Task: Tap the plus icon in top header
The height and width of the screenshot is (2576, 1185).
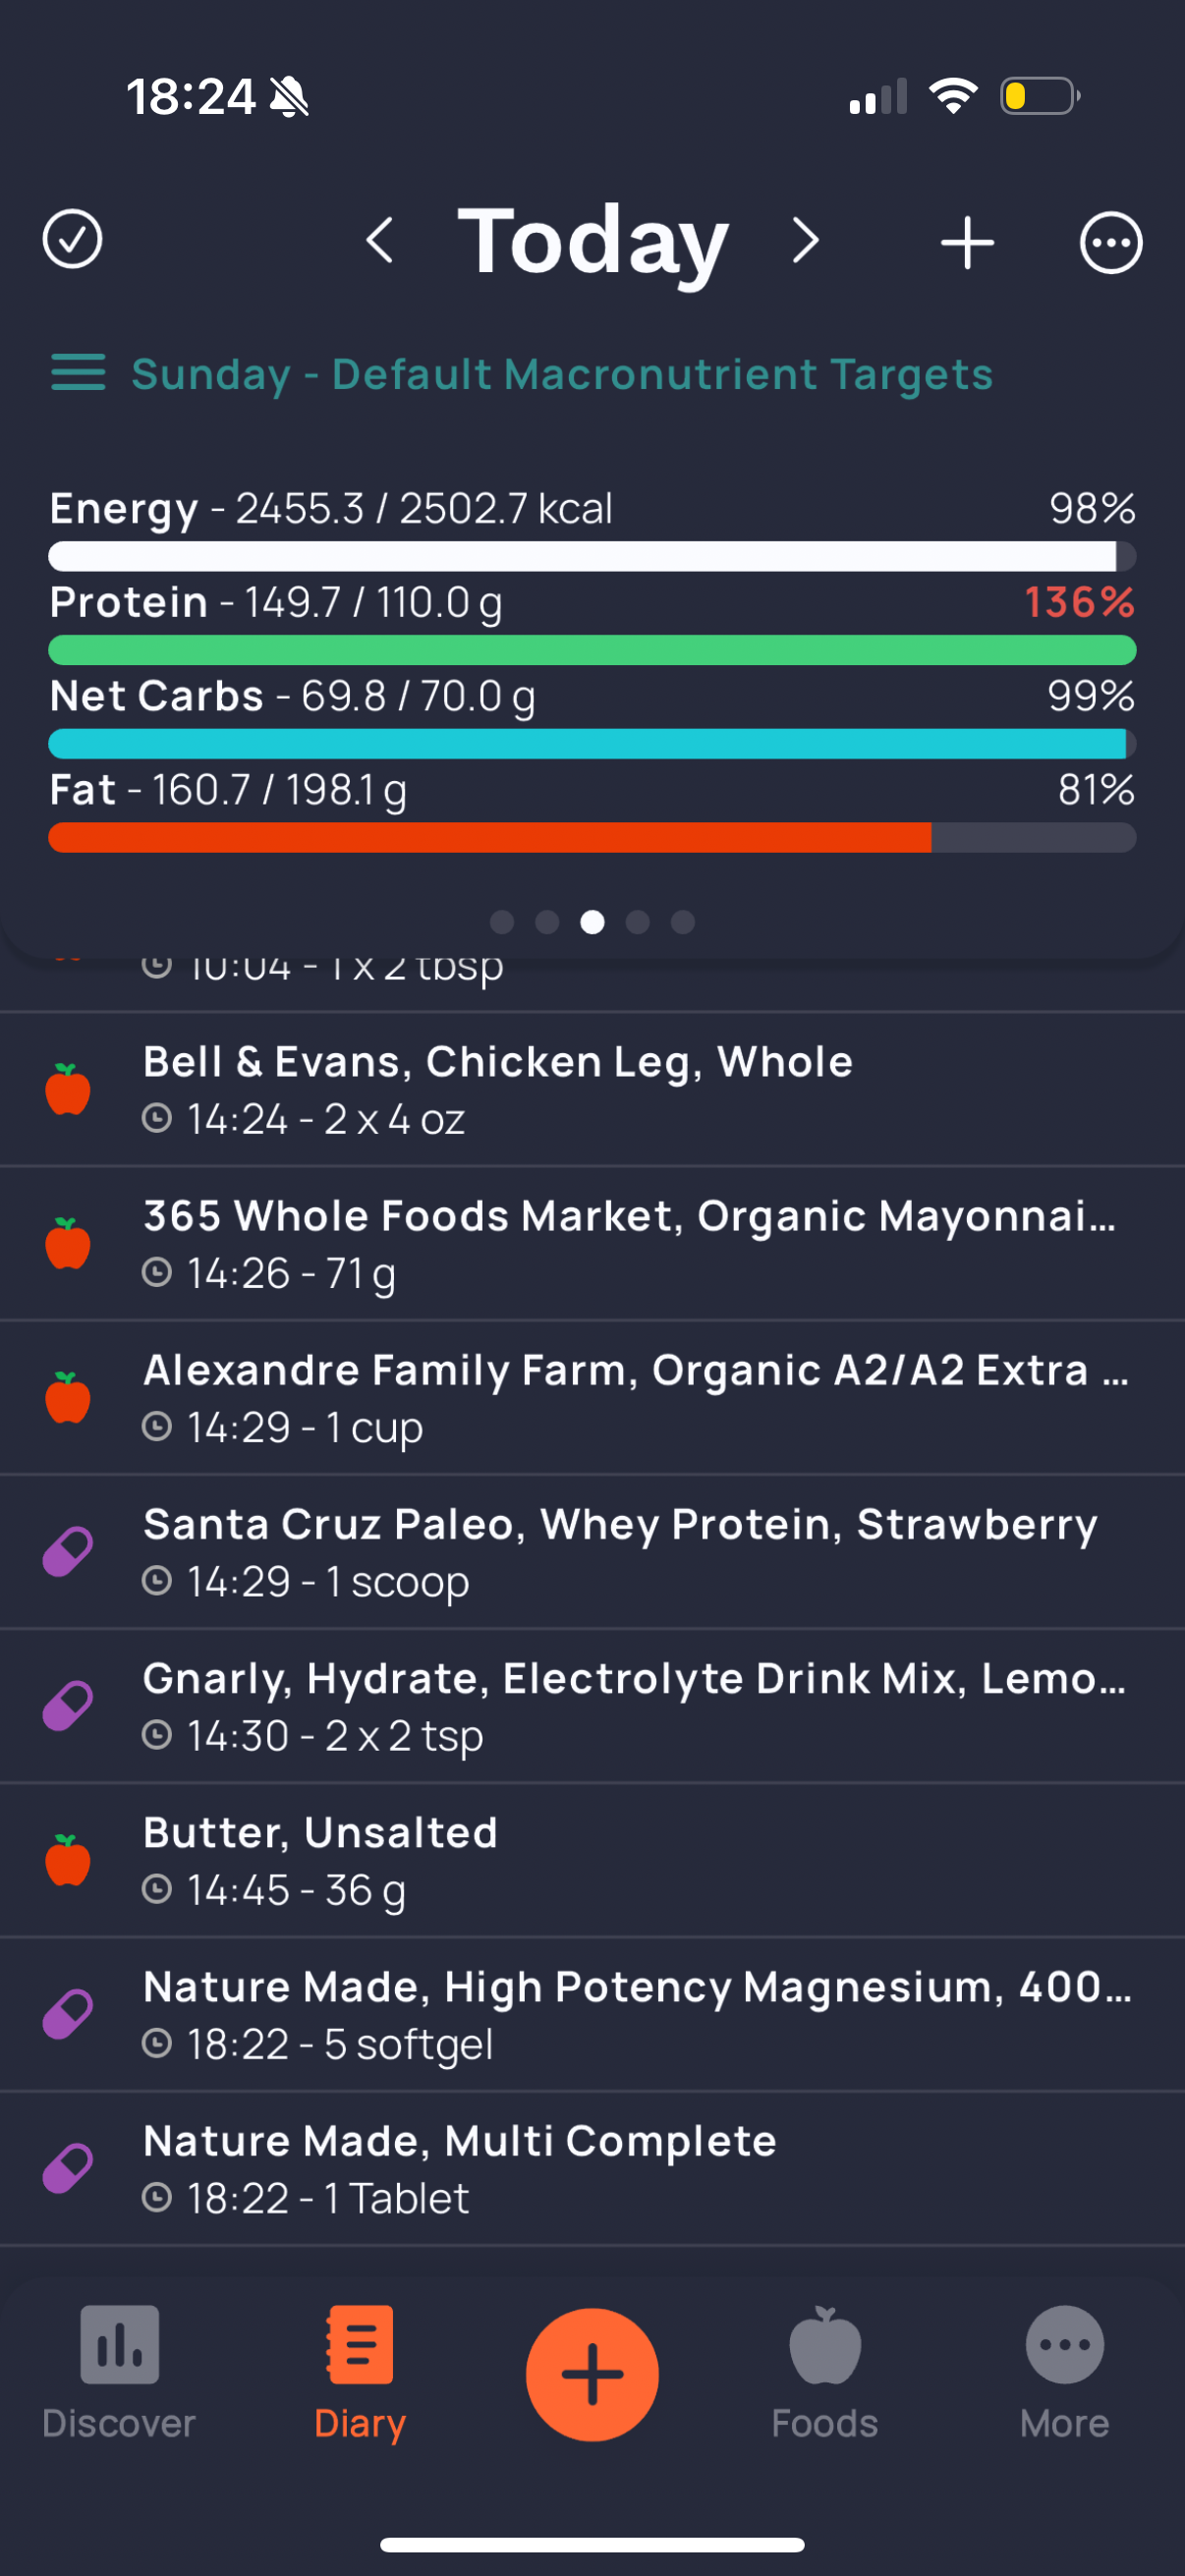Action: pos(967,242)
